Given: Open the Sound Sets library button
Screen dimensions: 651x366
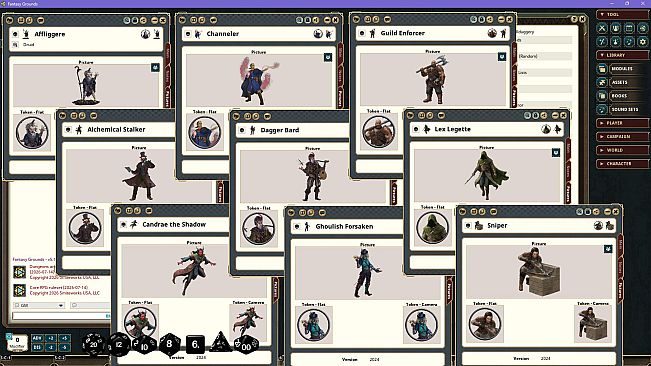Looking at the screenshot, I should tap(627, 110).
